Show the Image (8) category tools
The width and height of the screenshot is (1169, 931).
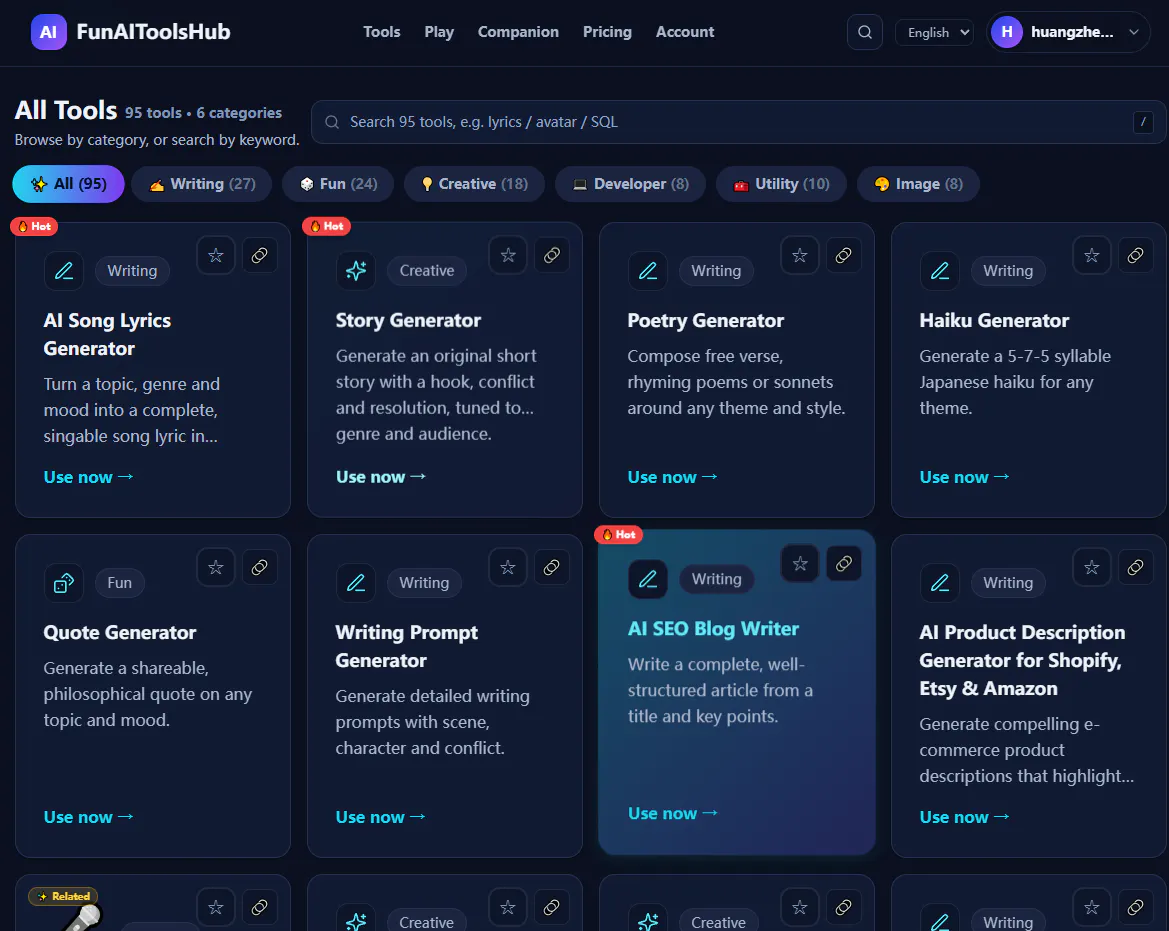point(918,184)
